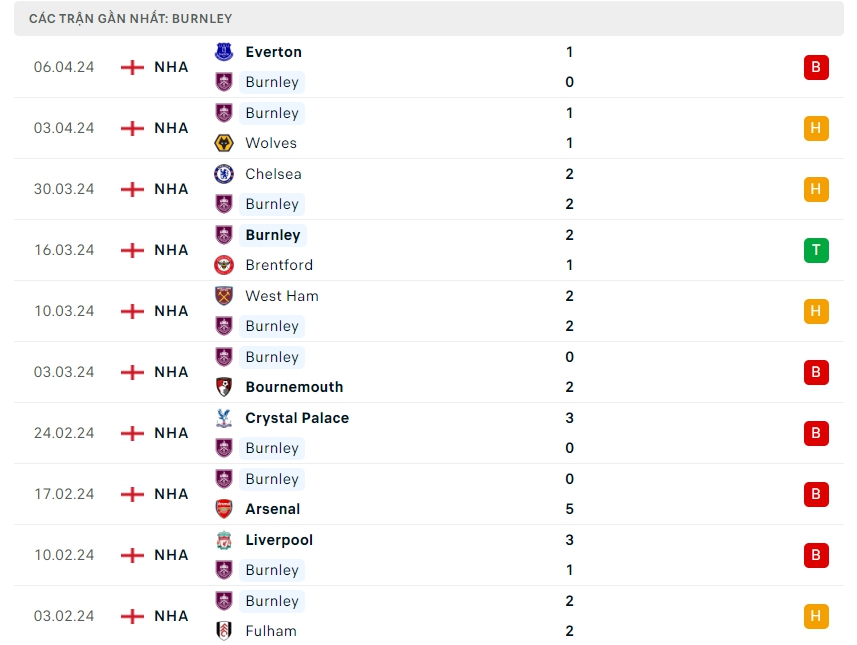Screen dimensions: 857x645
Task: Open the Bournemouth team link
Action: click(294, 387)
